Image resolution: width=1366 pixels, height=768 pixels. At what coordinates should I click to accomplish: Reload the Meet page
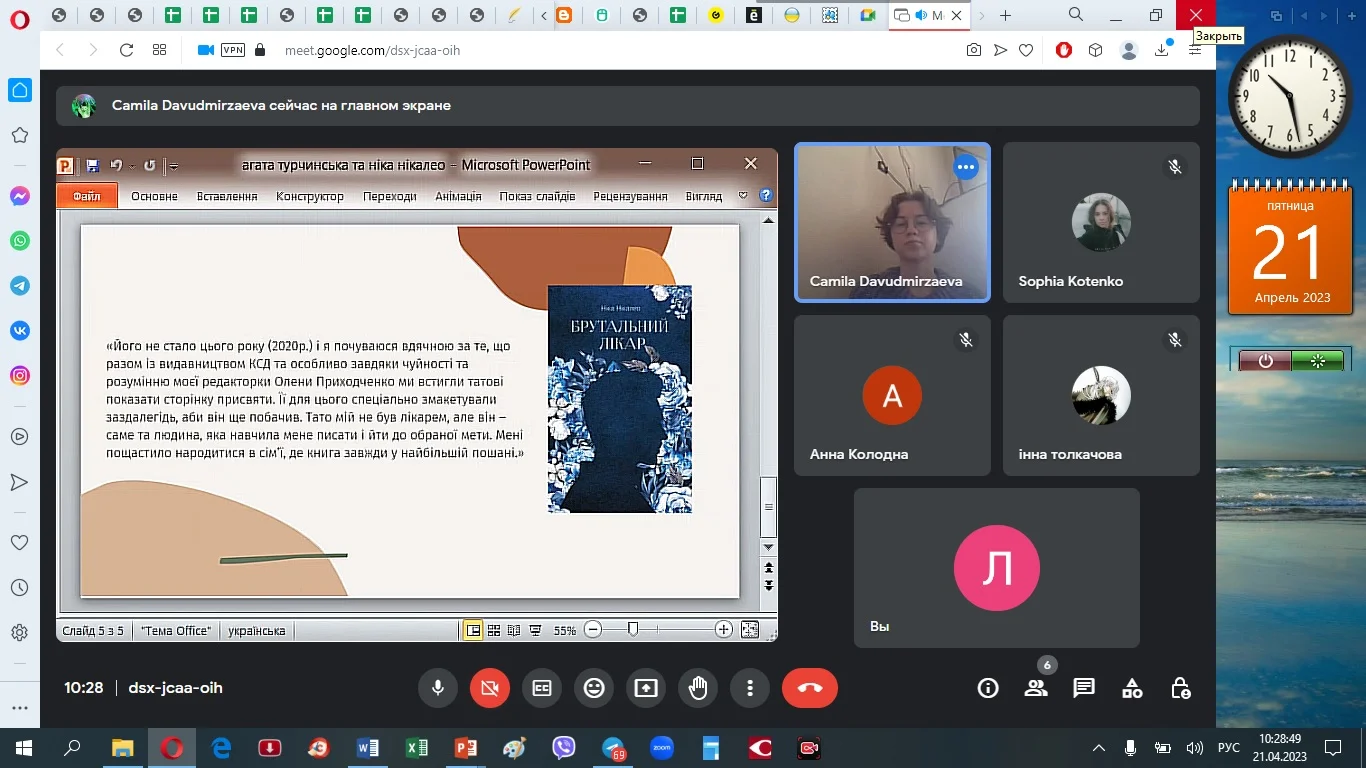click(x=126, y=50)
